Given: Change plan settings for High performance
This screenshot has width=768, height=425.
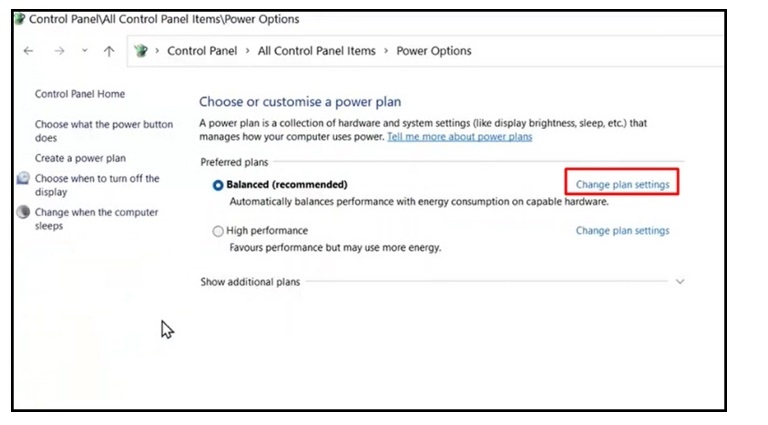Looking at the screenshot, I should tap(622, 231).
